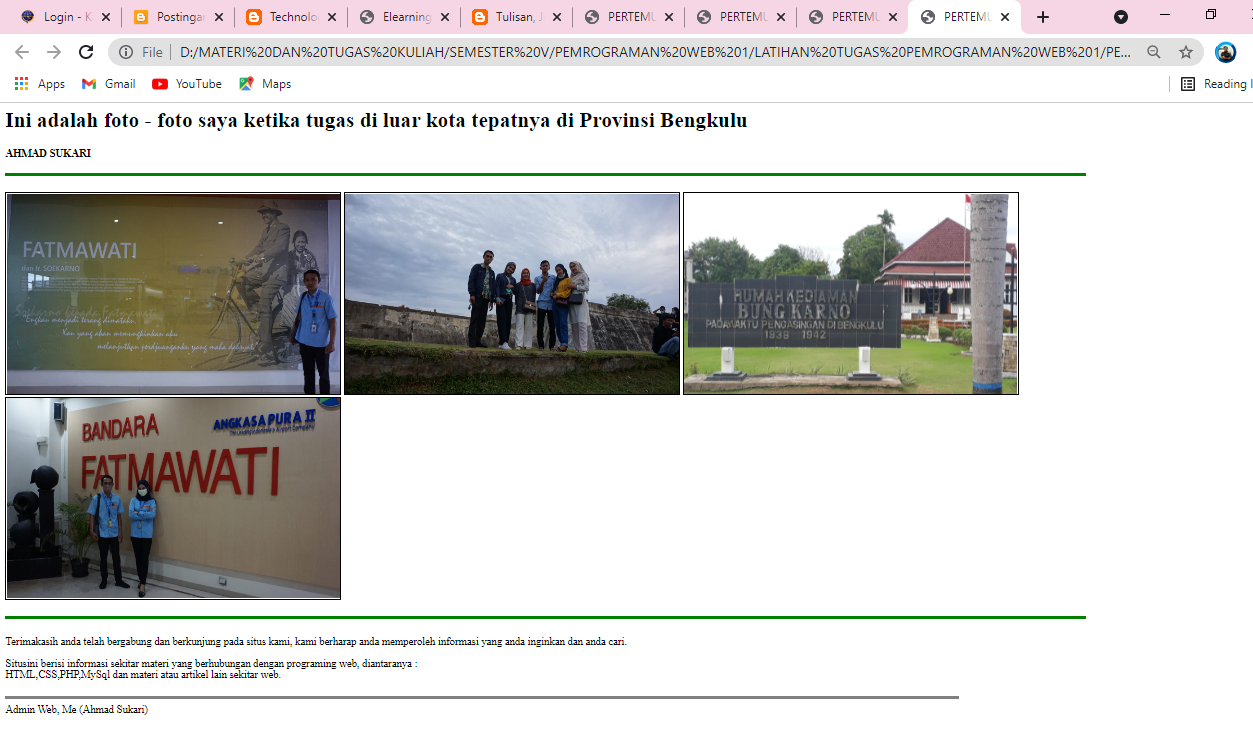Open the Reading list
Screen dimensions: 1253x749
point(1215,84)
